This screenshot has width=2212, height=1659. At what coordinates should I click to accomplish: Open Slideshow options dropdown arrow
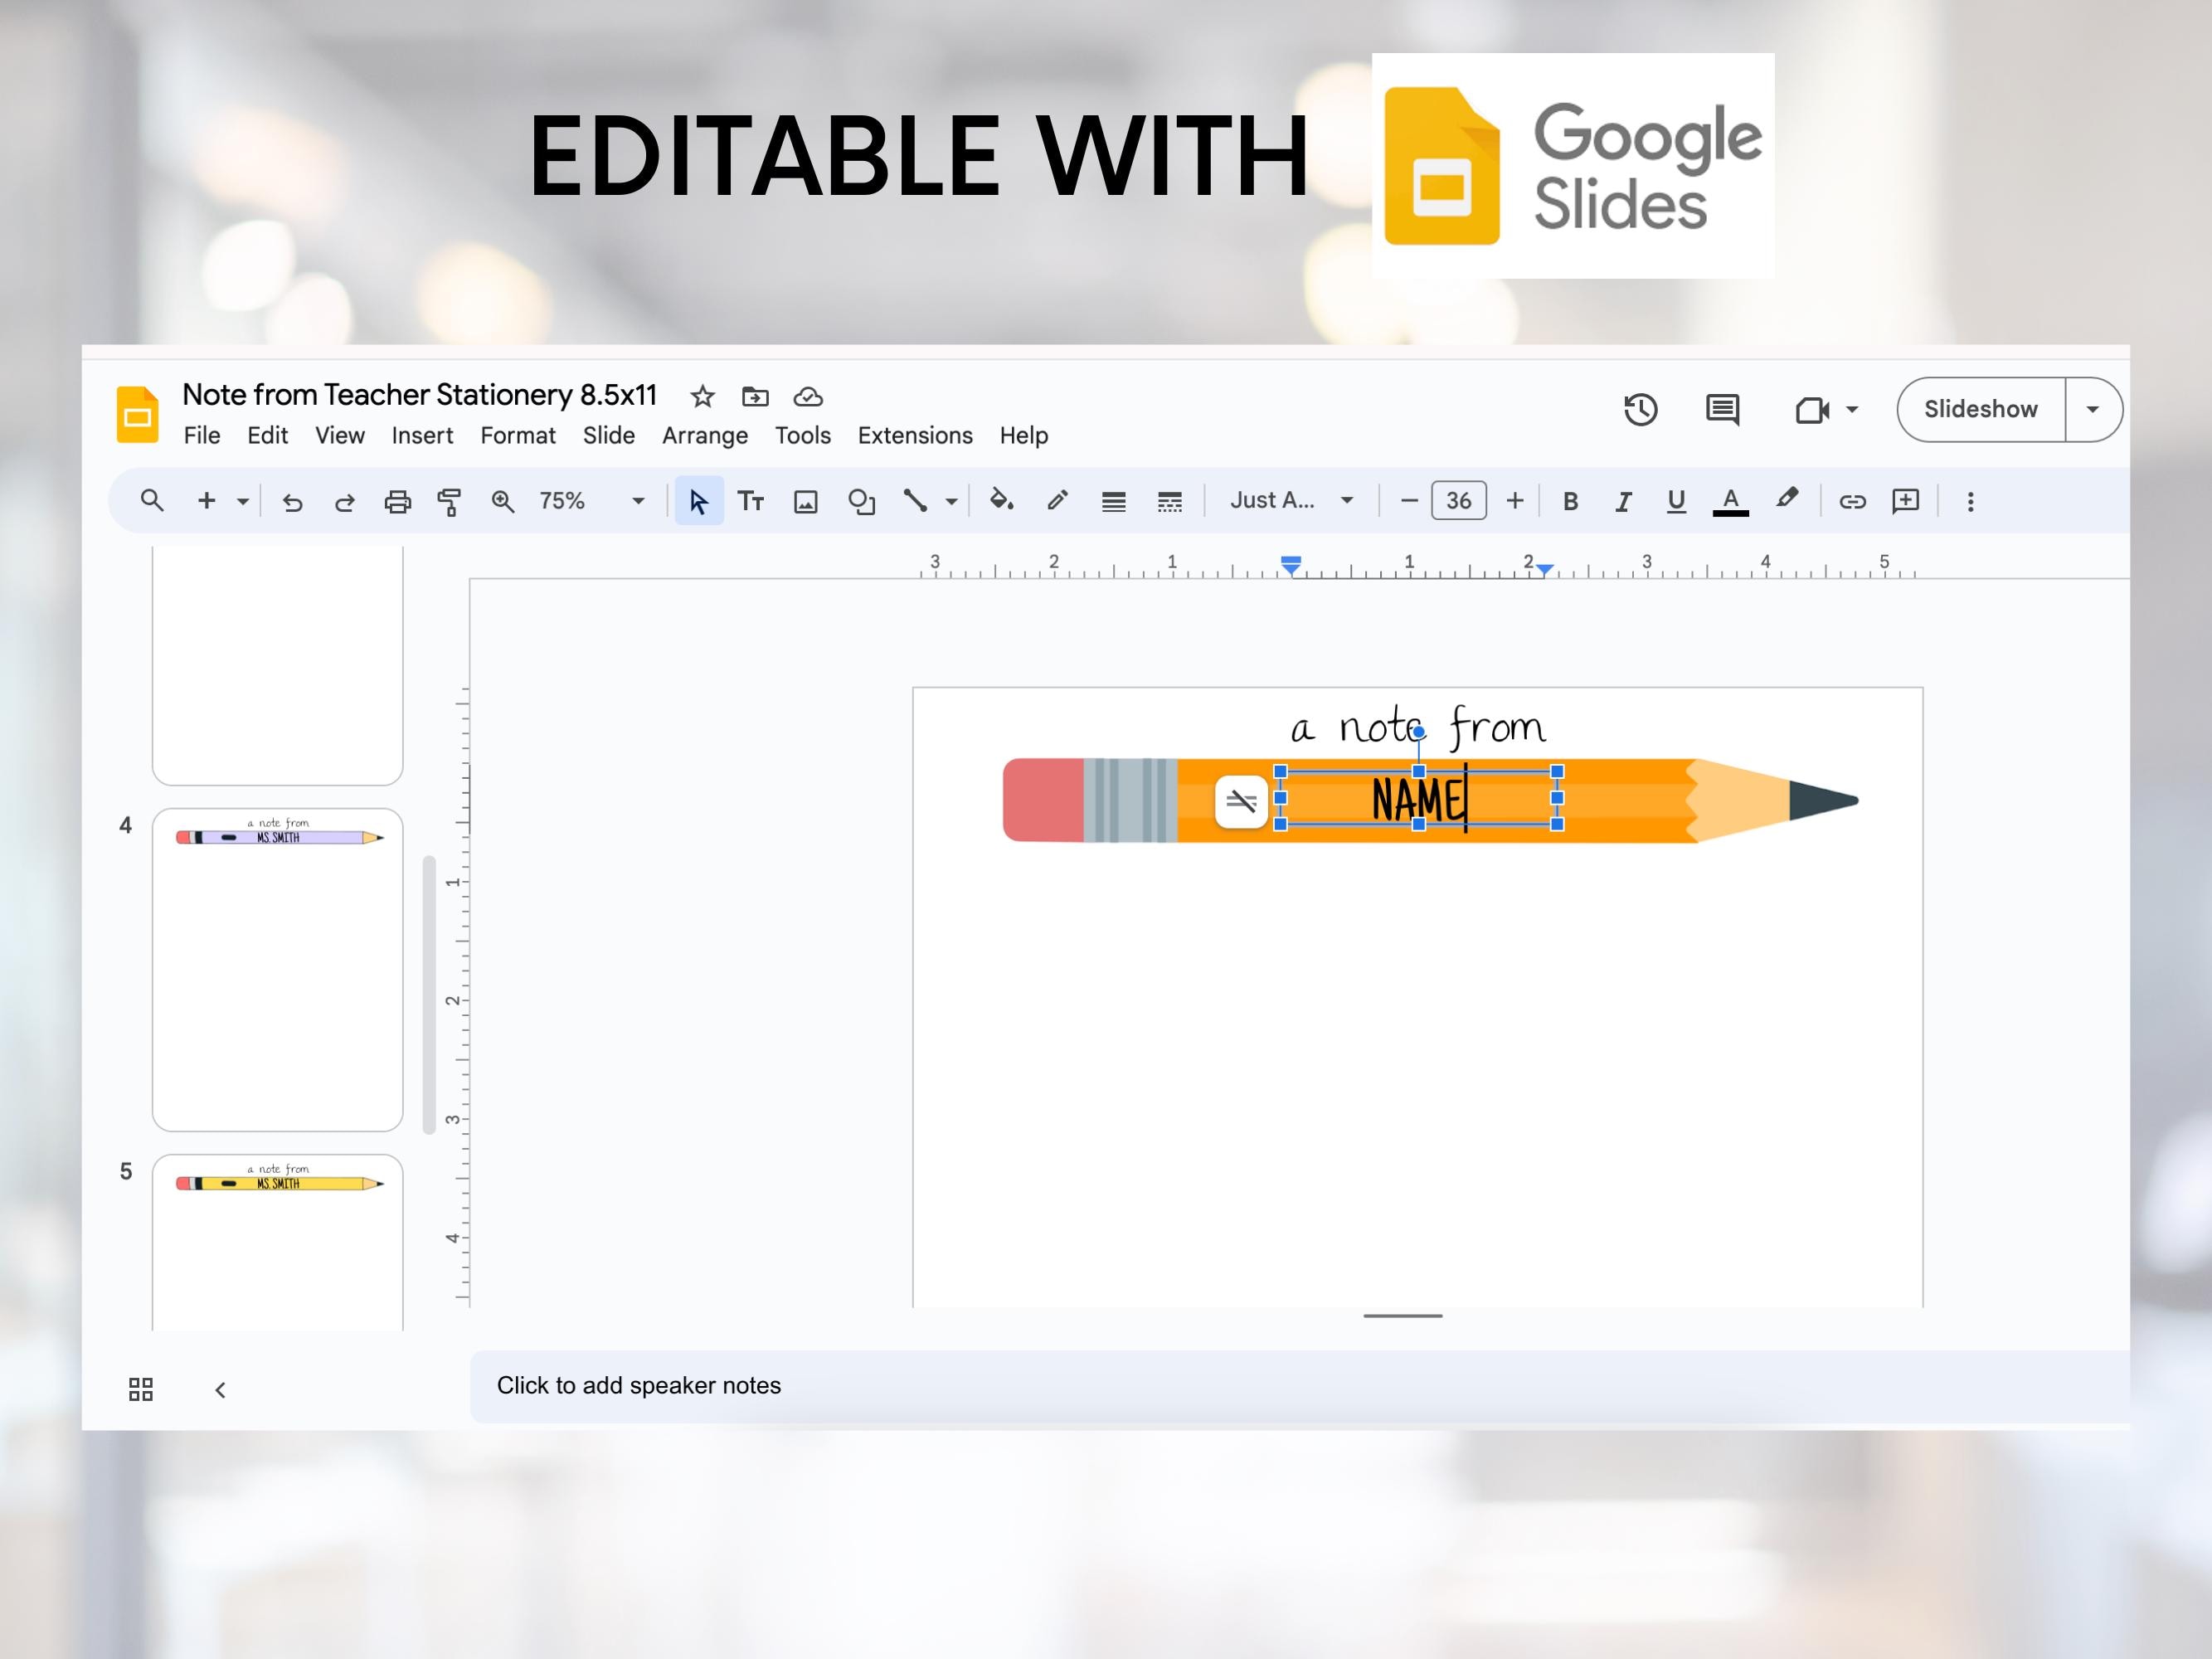point(2093,409)
